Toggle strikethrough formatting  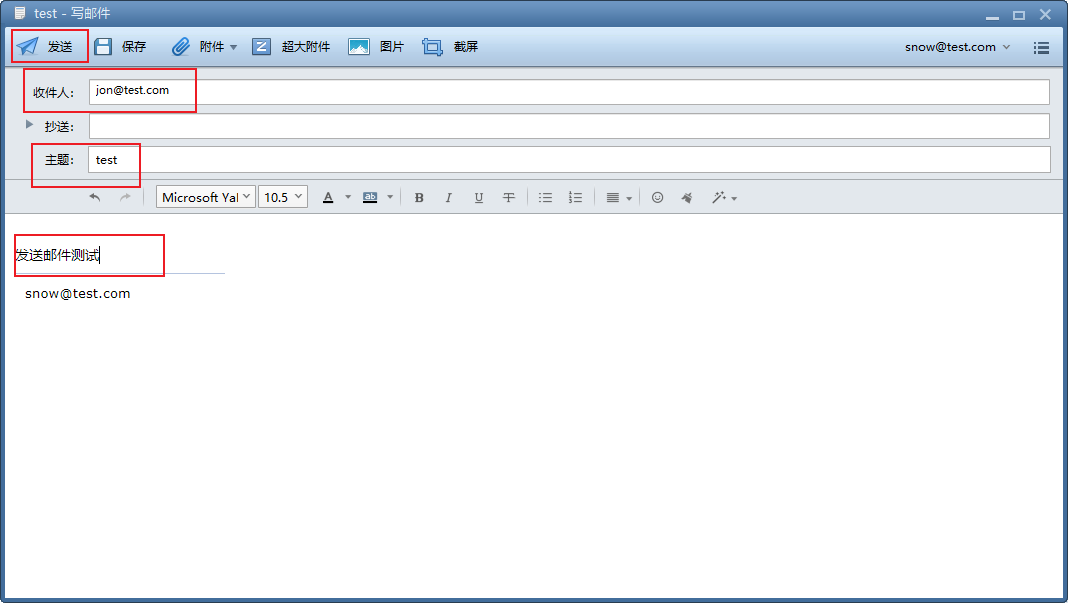click(x=509, y=198)
